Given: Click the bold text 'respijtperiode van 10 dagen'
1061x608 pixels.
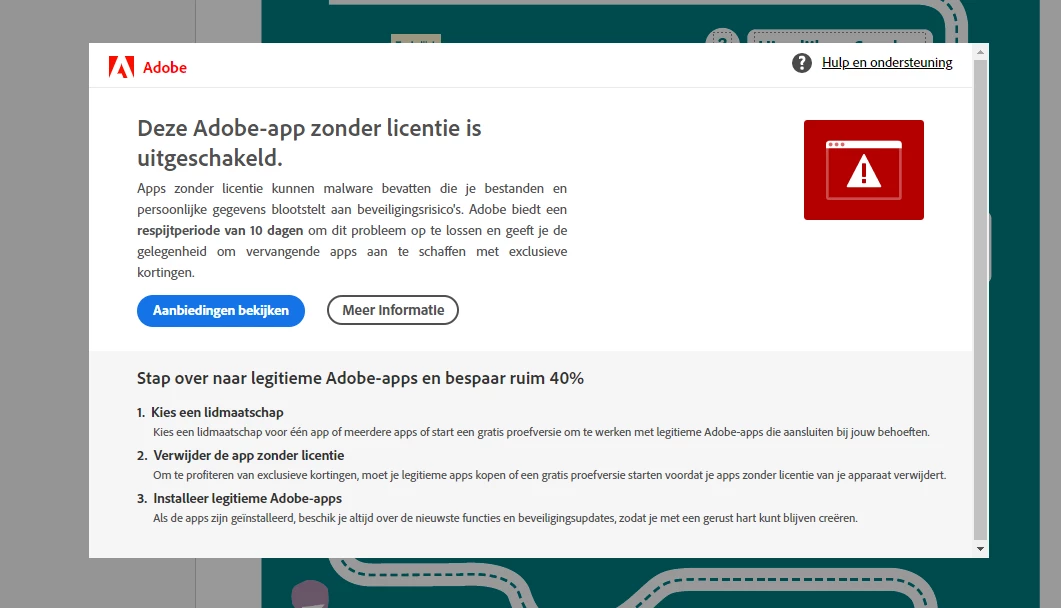Looking at the screenshot, I should tap(220, 231).
